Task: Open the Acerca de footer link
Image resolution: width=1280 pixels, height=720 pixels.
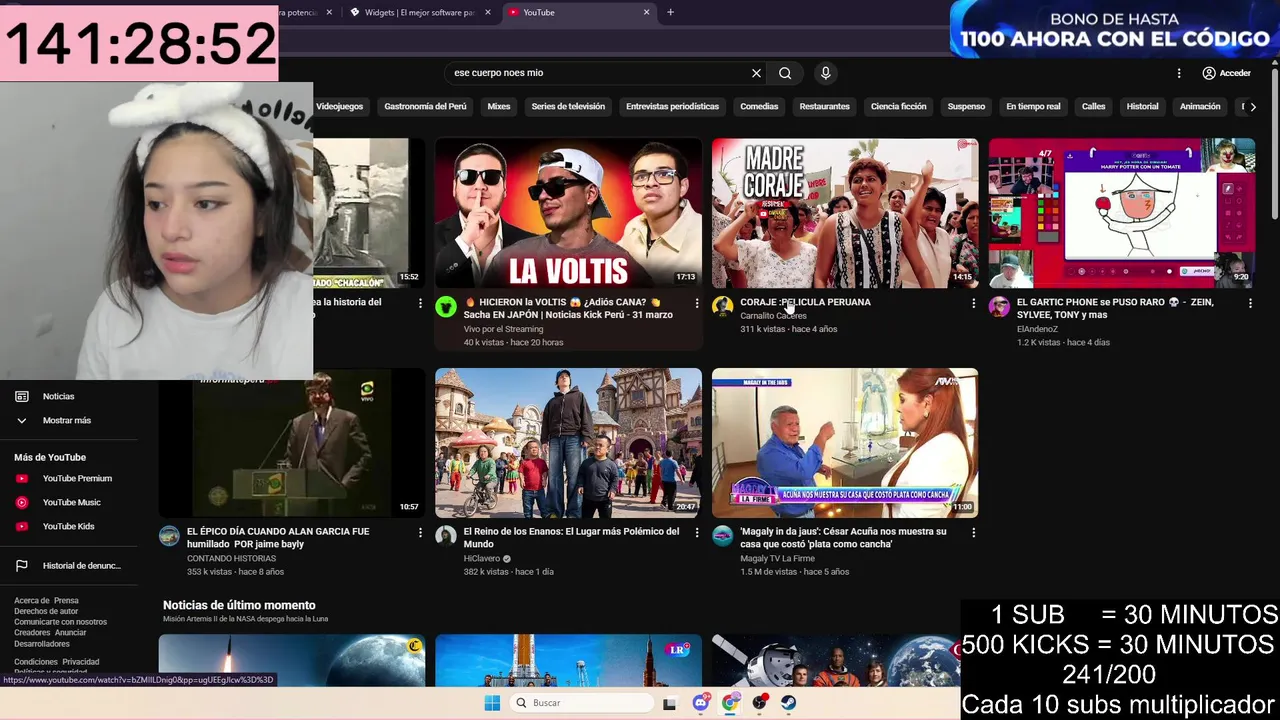Action: 30,601
